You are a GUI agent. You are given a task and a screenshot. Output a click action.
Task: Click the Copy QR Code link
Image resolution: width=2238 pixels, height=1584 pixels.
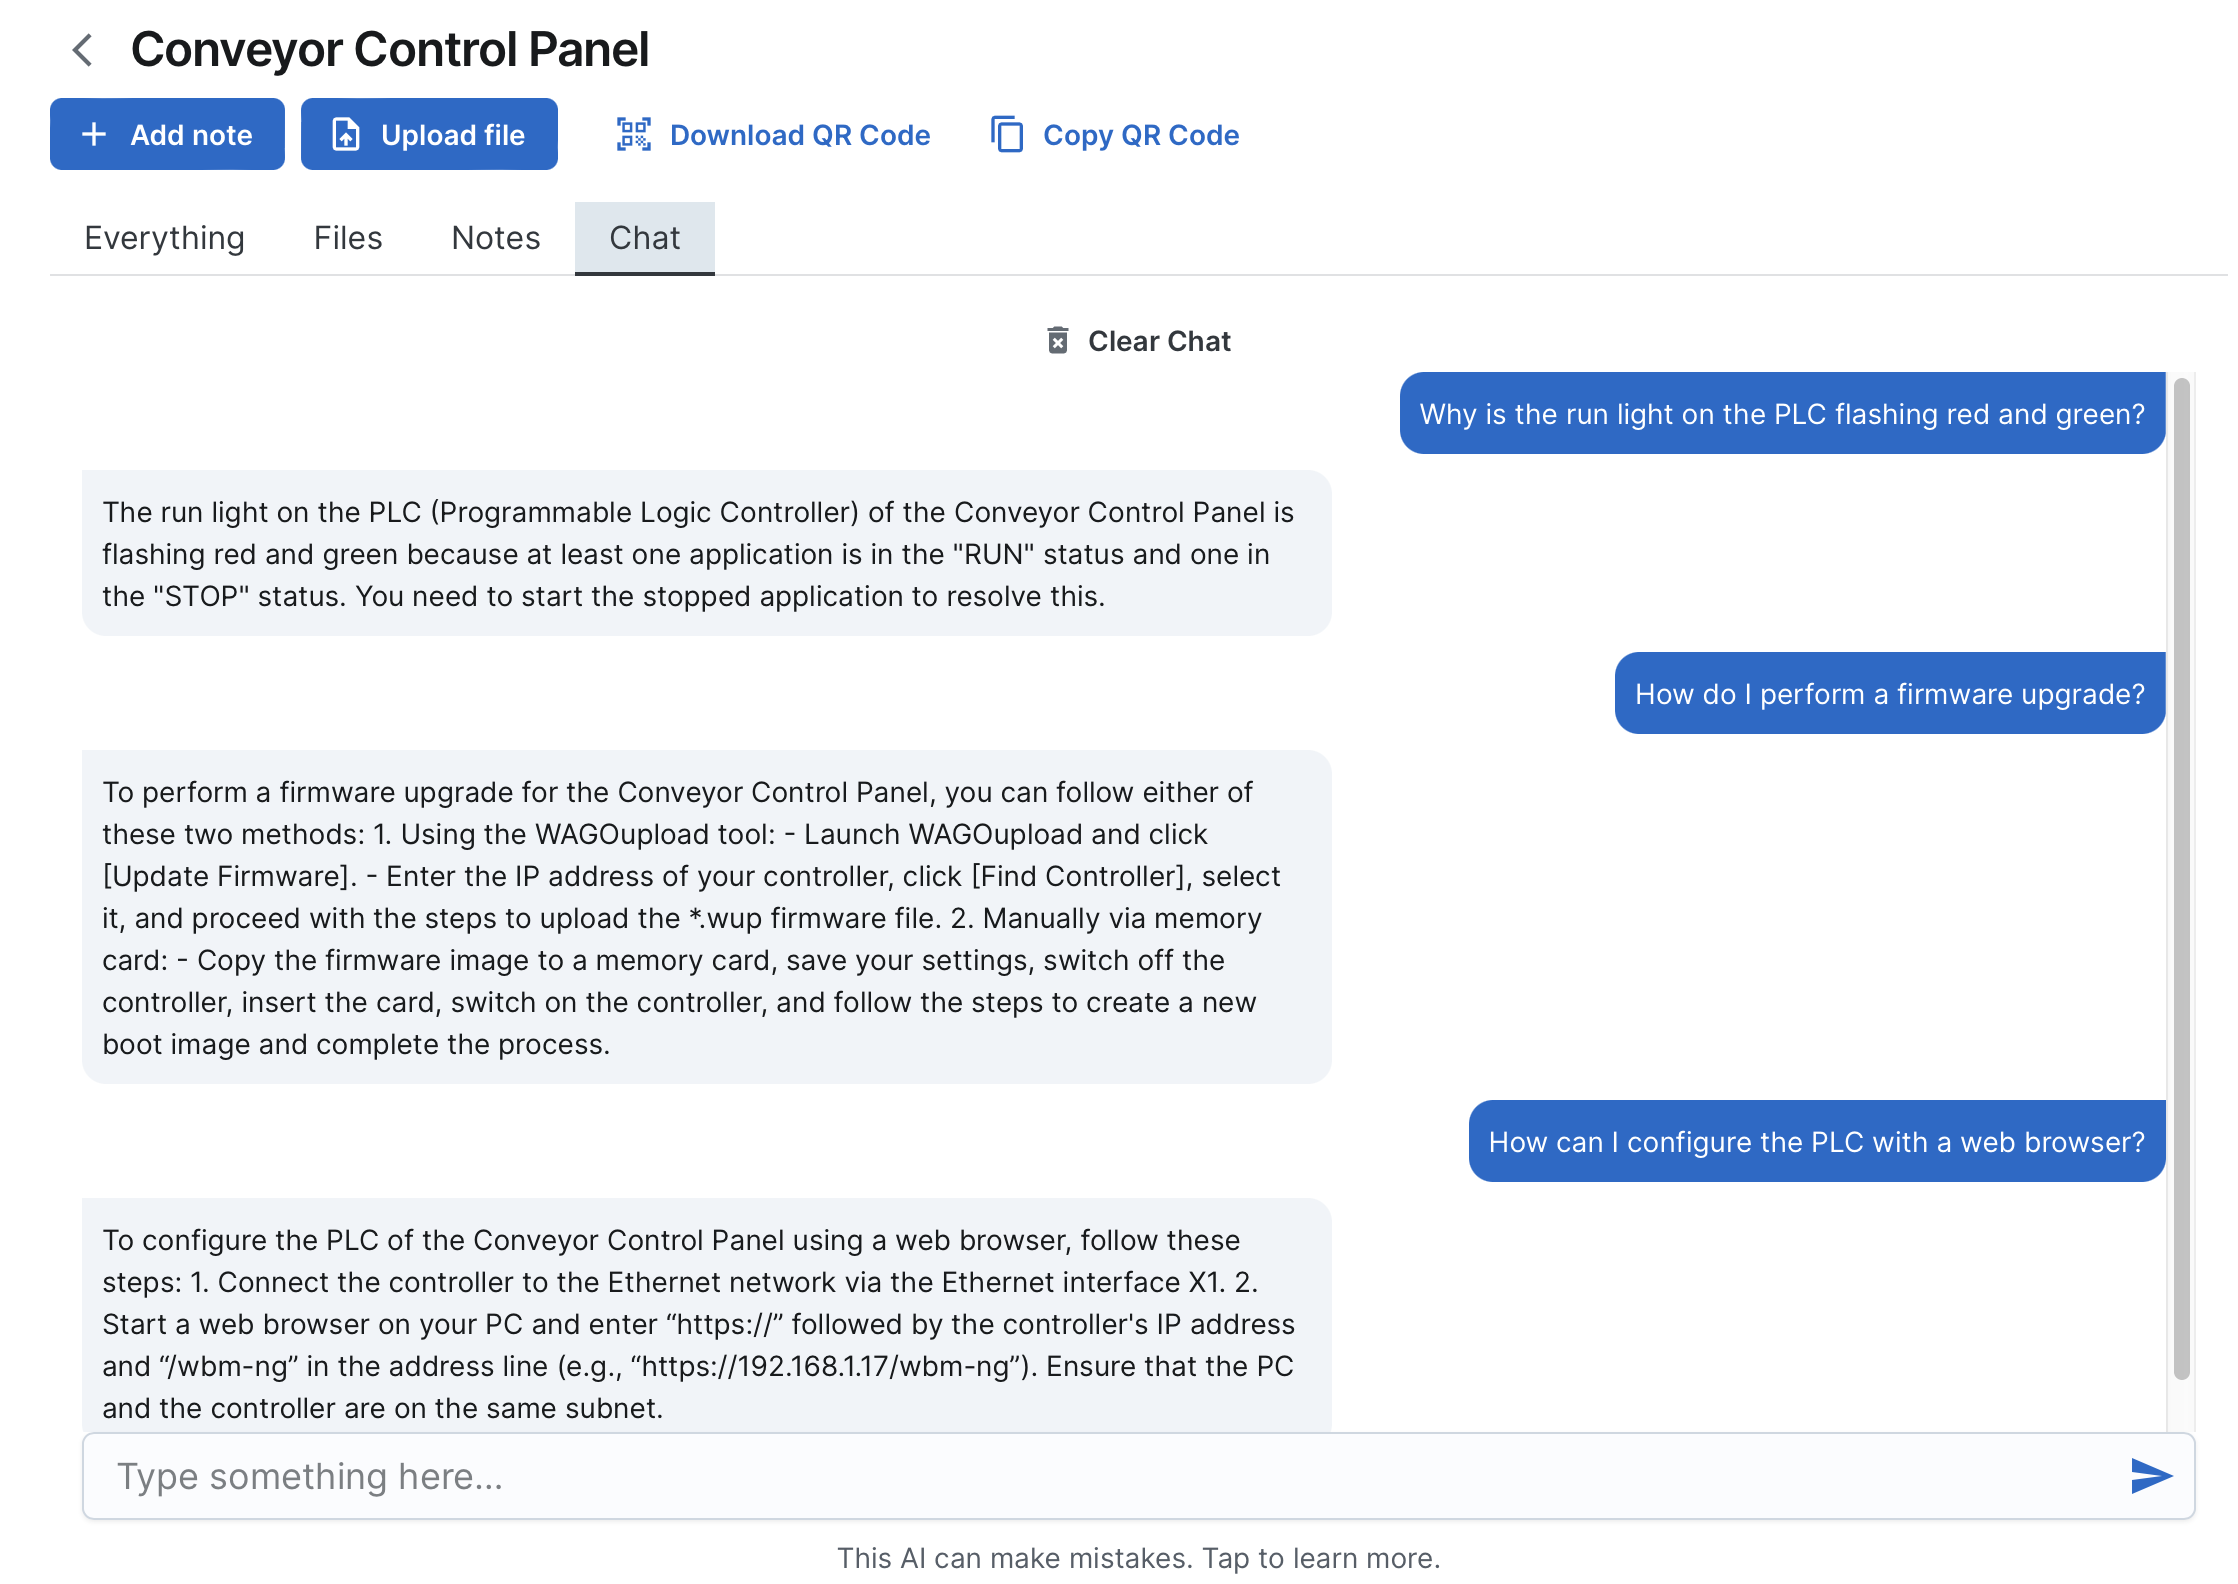[x=1115, y=134]
